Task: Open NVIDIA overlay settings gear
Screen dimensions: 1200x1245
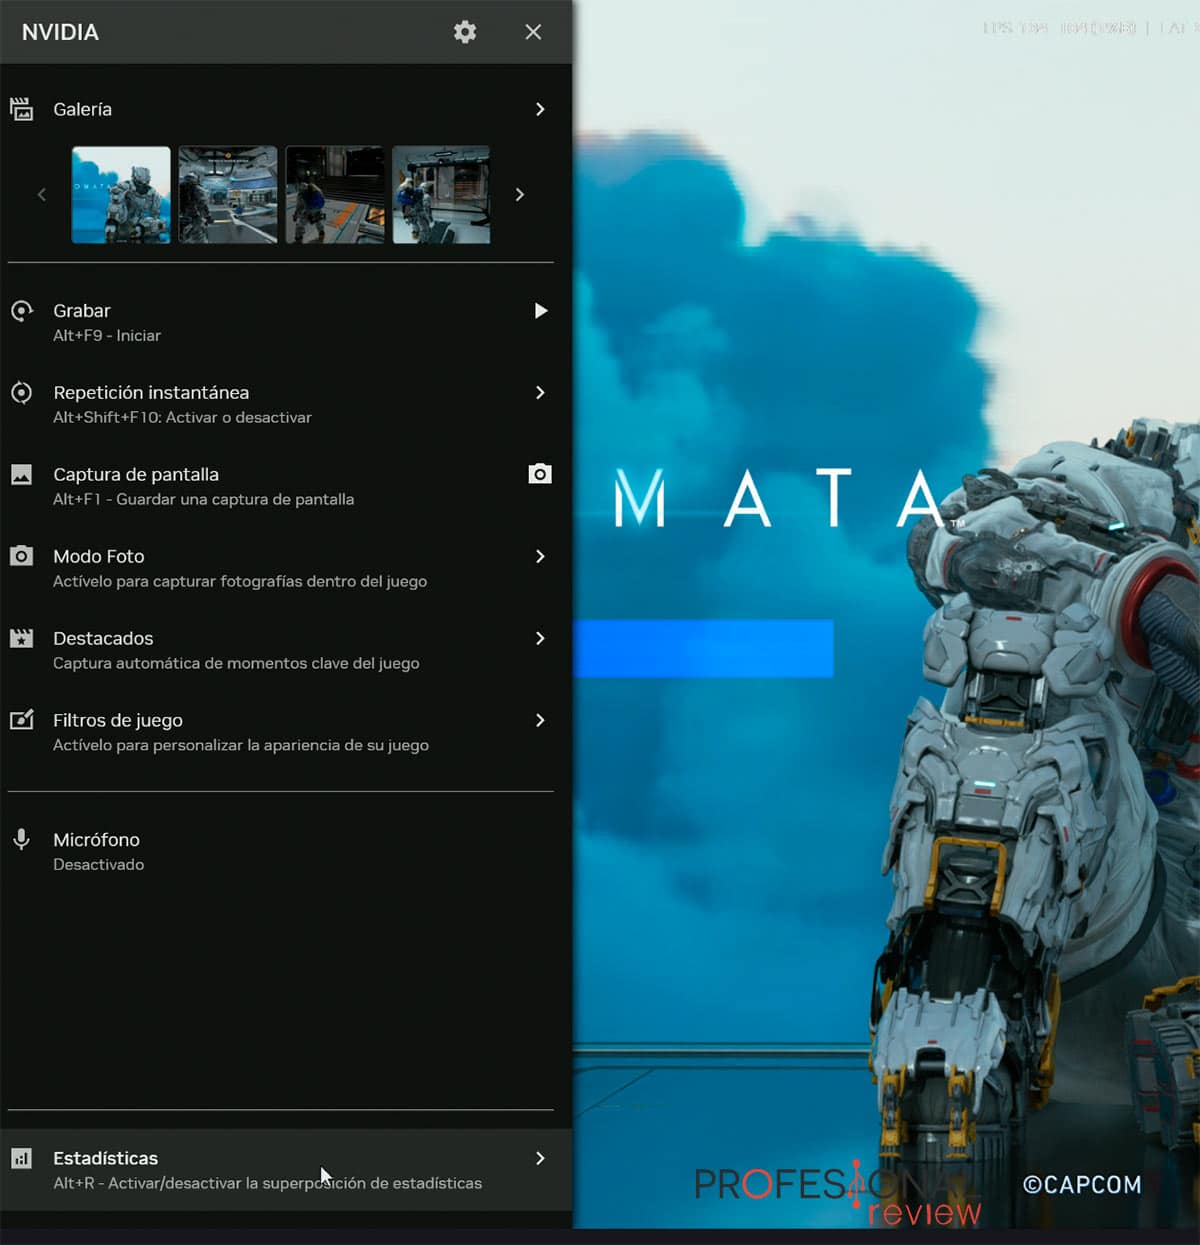Action: point(465,32)
